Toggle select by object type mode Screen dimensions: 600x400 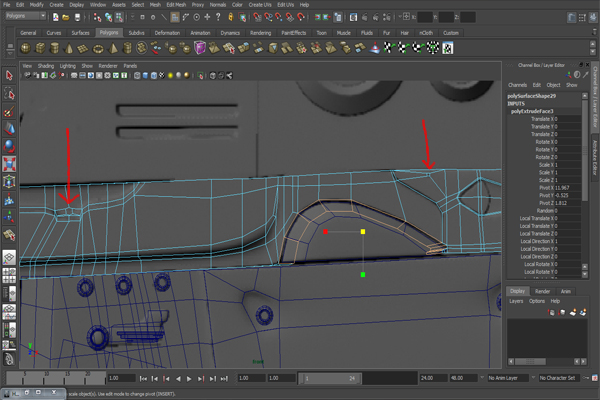coord(108,17)
